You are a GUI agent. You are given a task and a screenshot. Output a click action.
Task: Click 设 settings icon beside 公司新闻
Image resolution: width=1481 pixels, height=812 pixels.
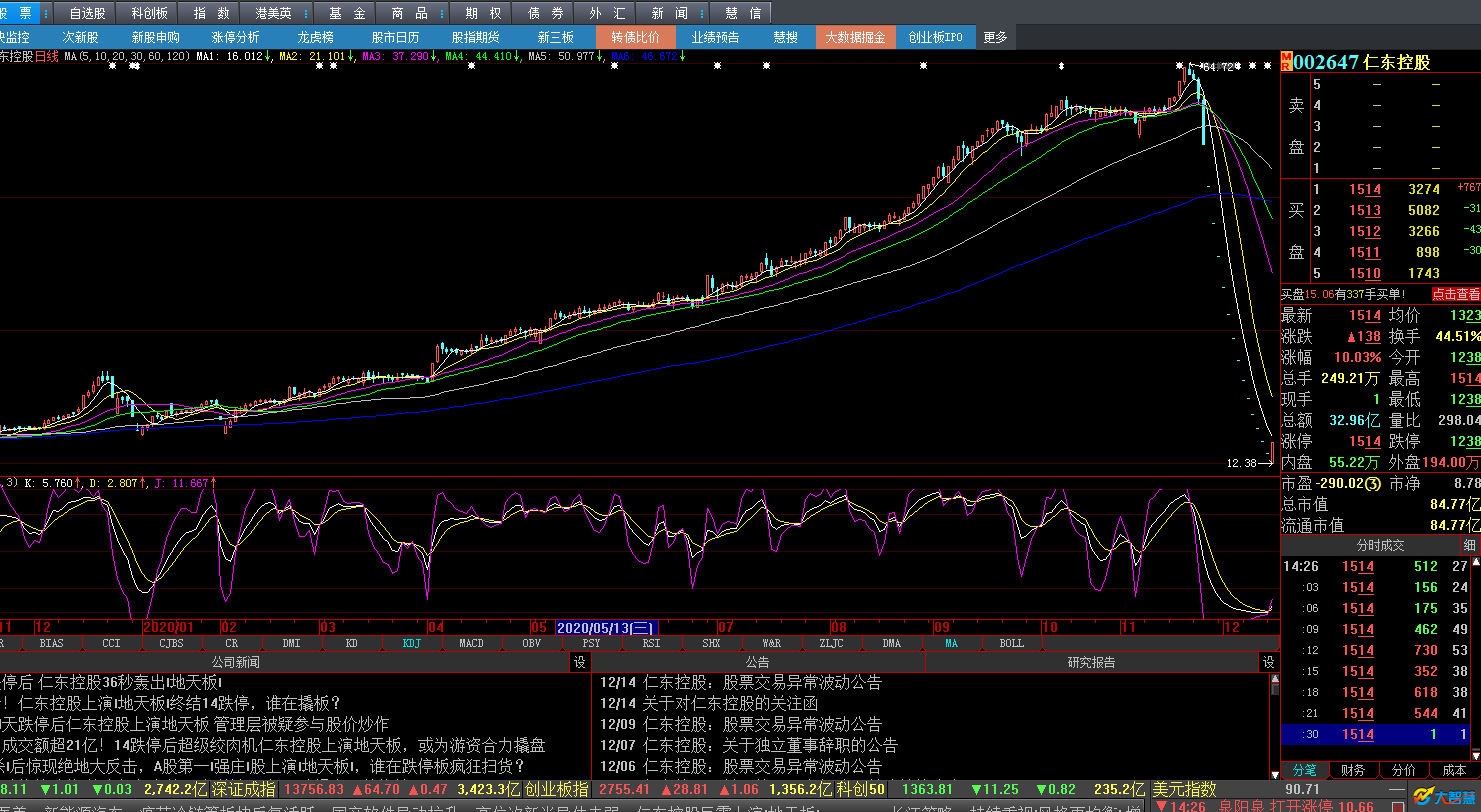pyautogui.click(x=579, y=662)
